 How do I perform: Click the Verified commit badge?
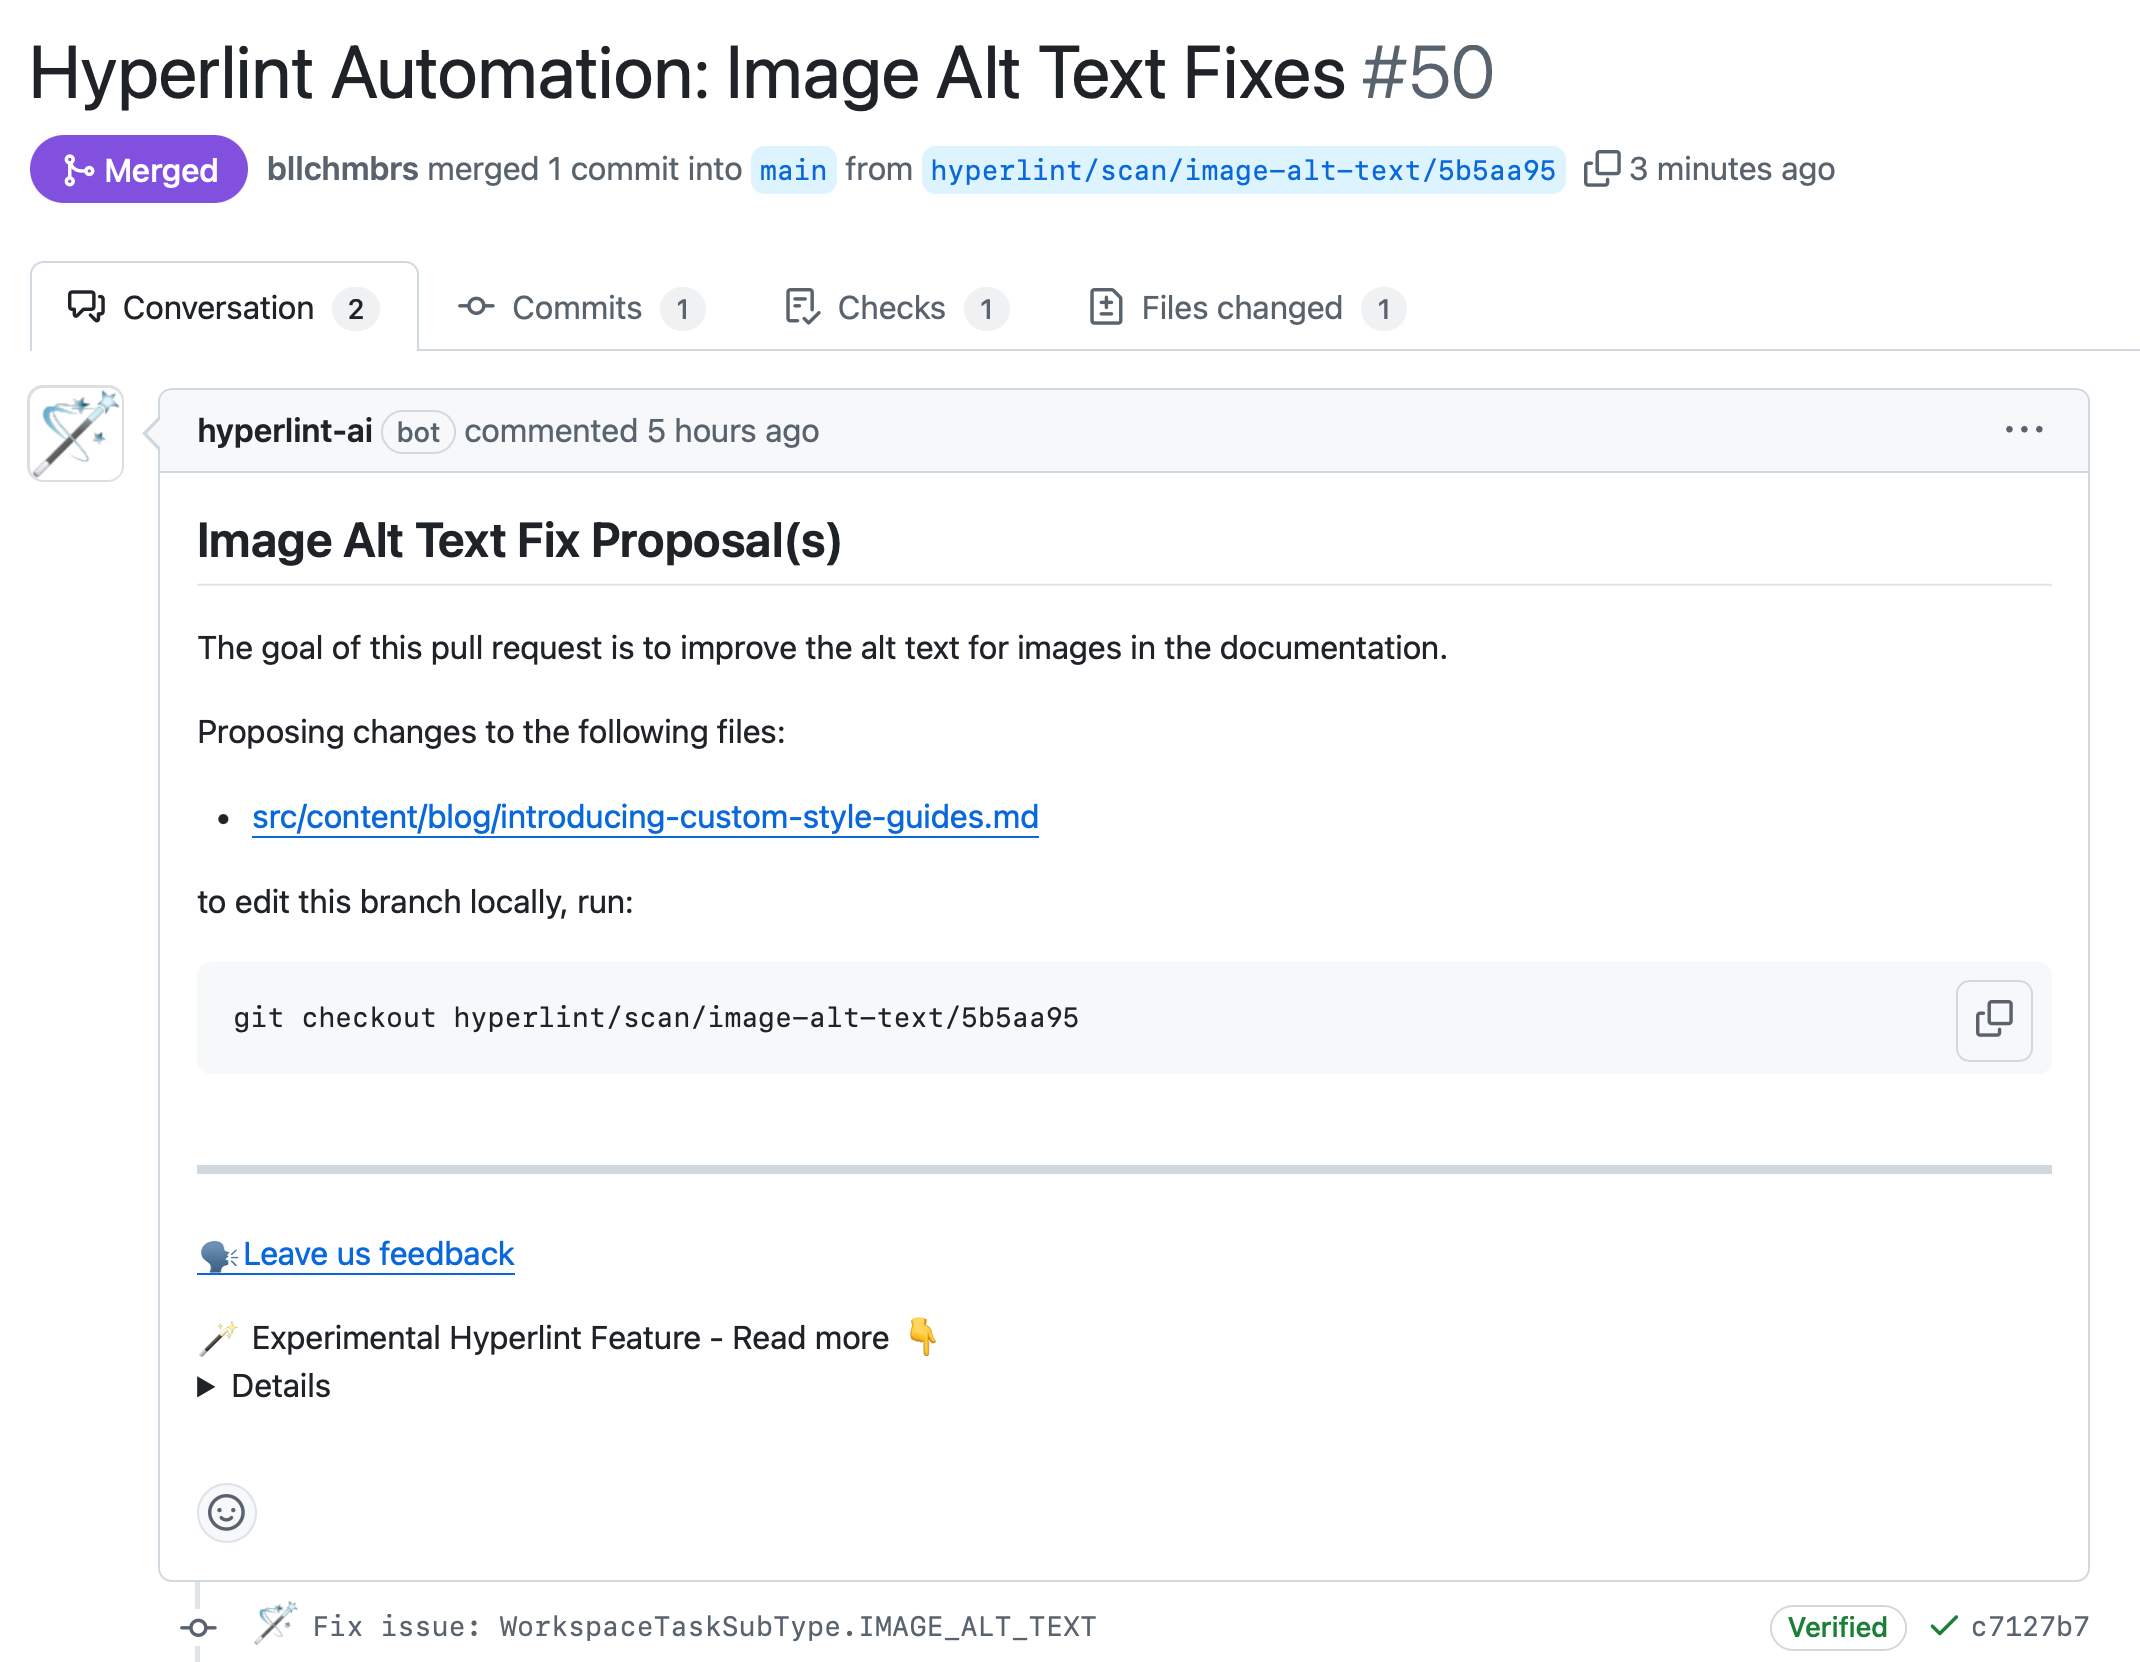(1836, 1627)
